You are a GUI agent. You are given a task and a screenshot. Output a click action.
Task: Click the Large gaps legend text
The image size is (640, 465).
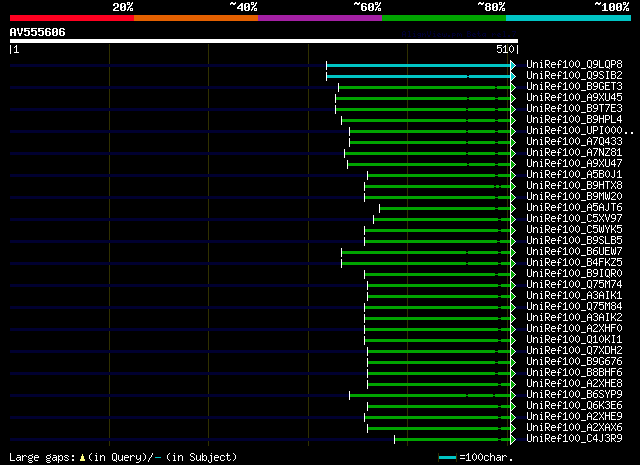[x=42, y=457]
